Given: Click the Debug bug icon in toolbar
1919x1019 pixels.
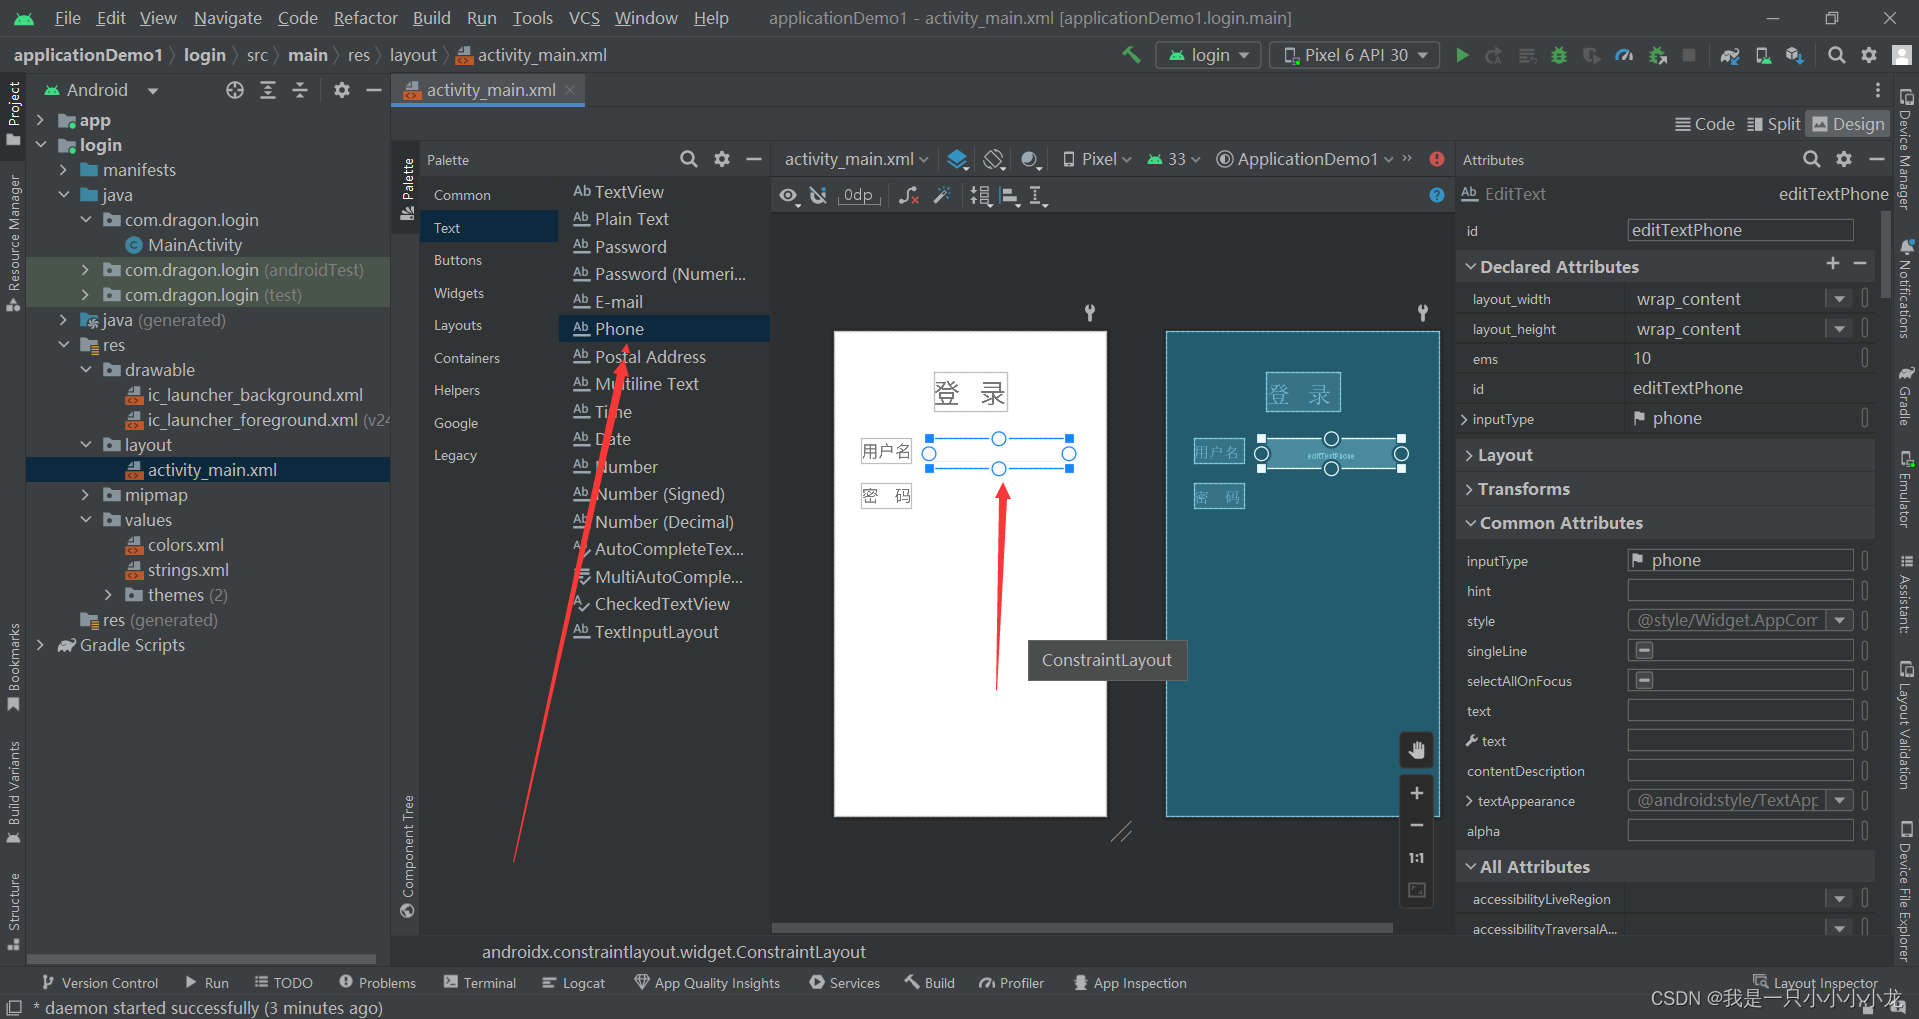Looking at the screenshot, I should click(1559, 55).
